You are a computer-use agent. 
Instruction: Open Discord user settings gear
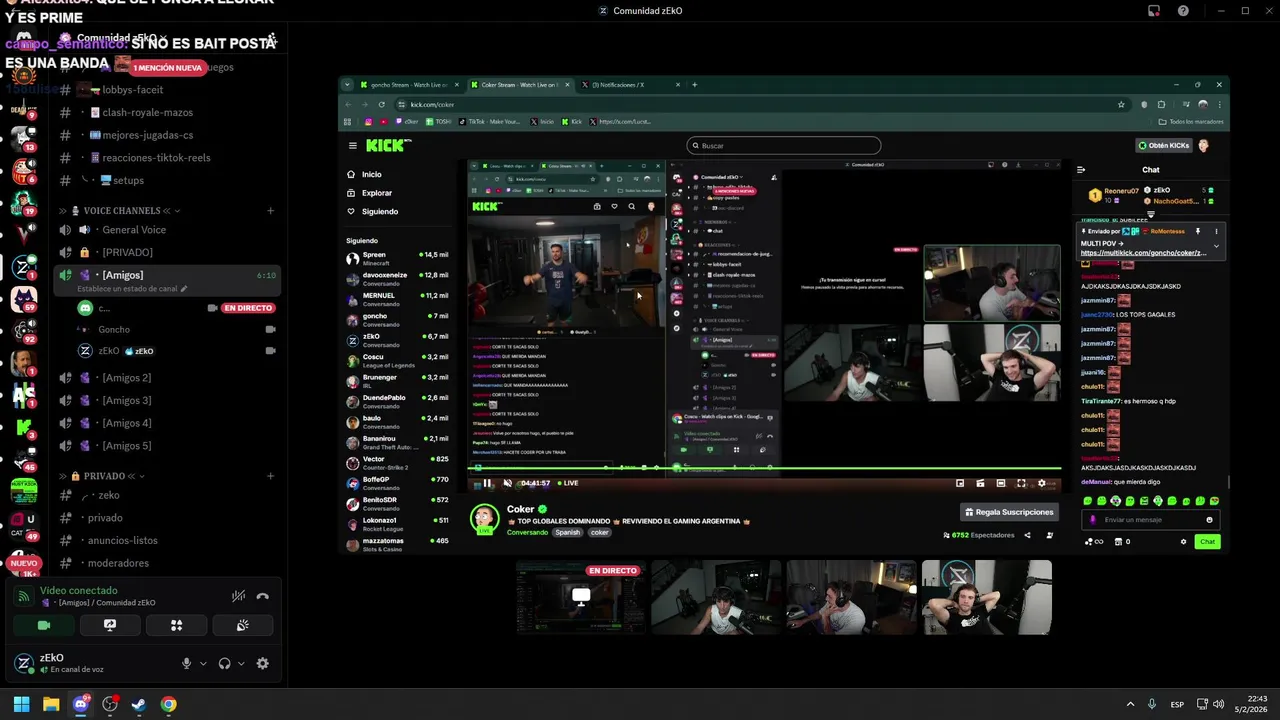coord(263,663)
